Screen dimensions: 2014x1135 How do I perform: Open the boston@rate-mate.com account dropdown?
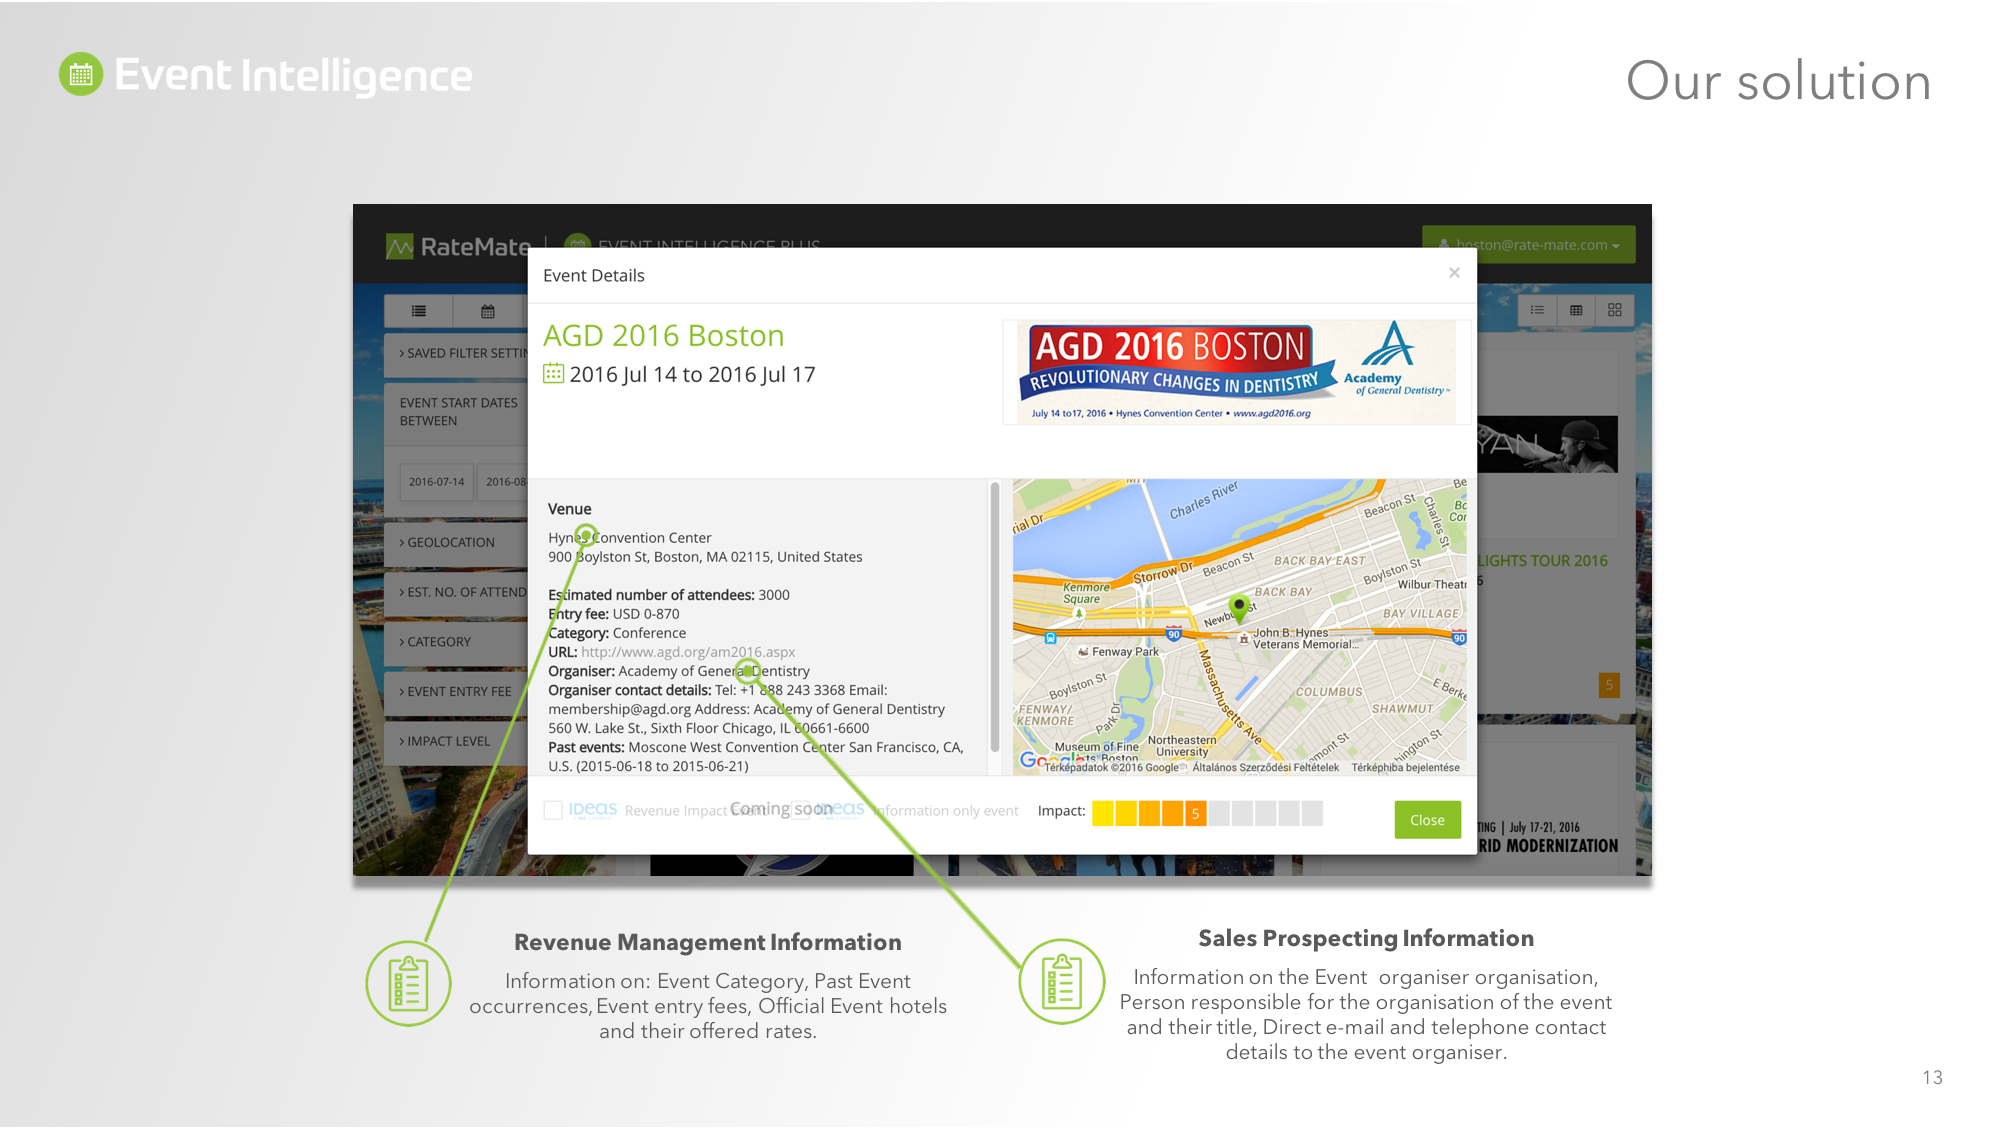[1528, 245]
